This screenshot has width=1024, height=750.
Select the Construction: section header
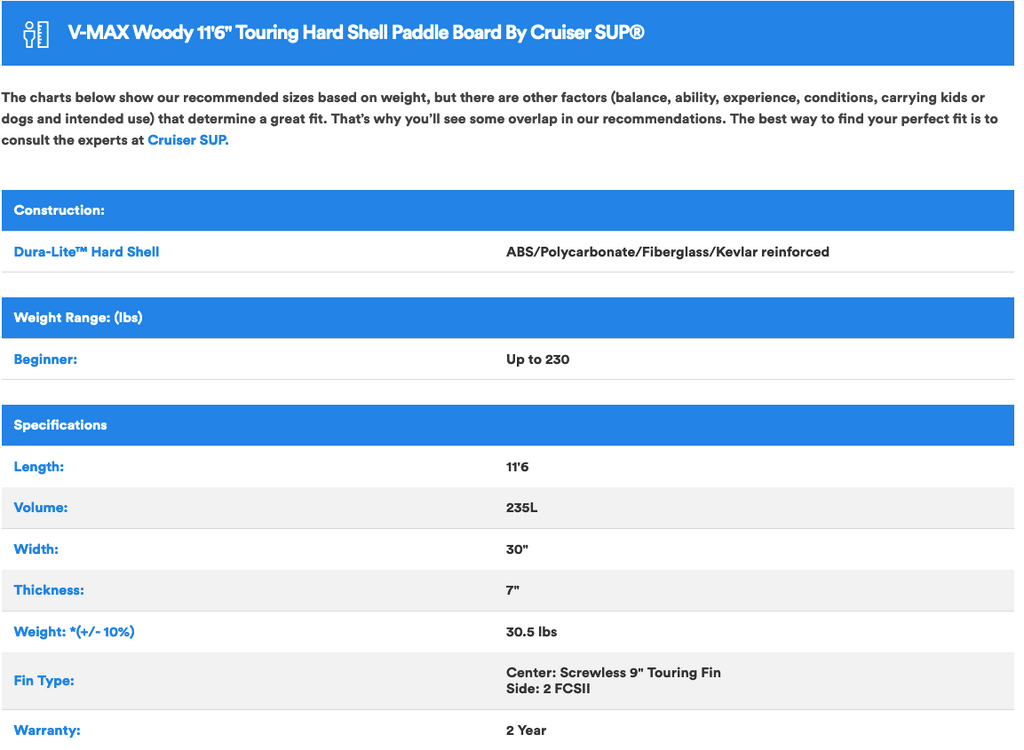59,210
